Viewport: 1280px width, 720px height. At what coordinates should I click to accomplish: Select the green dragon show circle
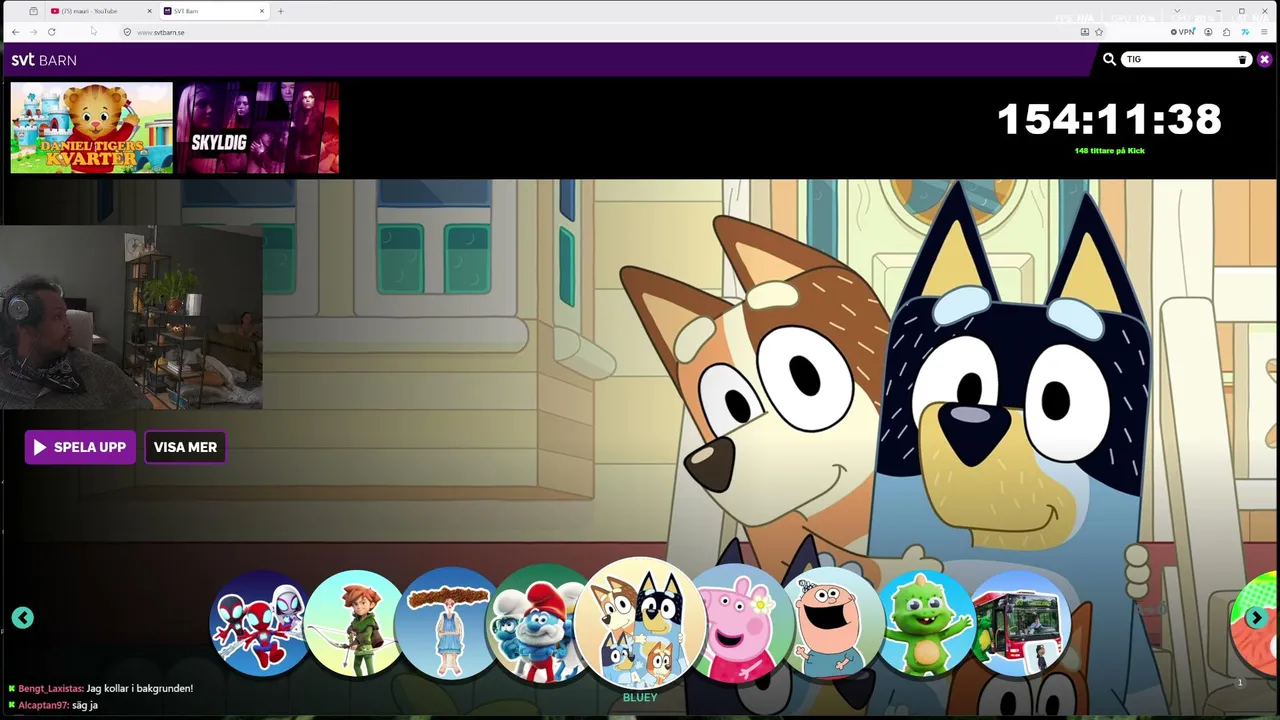926,623
